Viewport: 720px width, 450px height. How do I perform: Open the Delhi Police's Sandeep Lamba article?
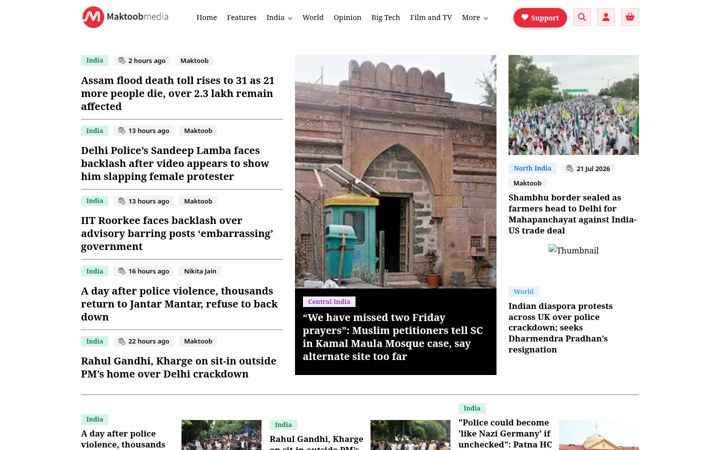pyautogui.click(x=175, y=163)
